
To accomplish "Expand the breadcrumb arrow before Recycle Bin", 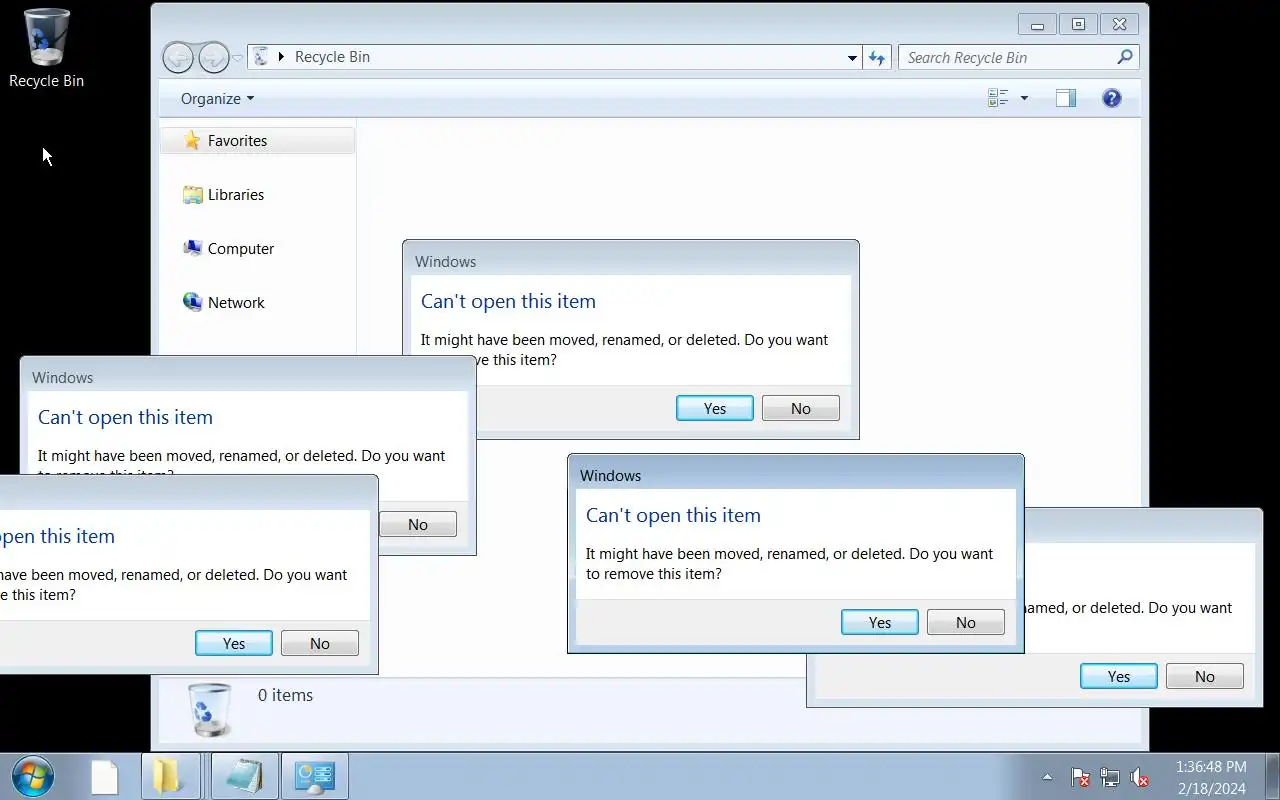I will [x=281, y=57].
